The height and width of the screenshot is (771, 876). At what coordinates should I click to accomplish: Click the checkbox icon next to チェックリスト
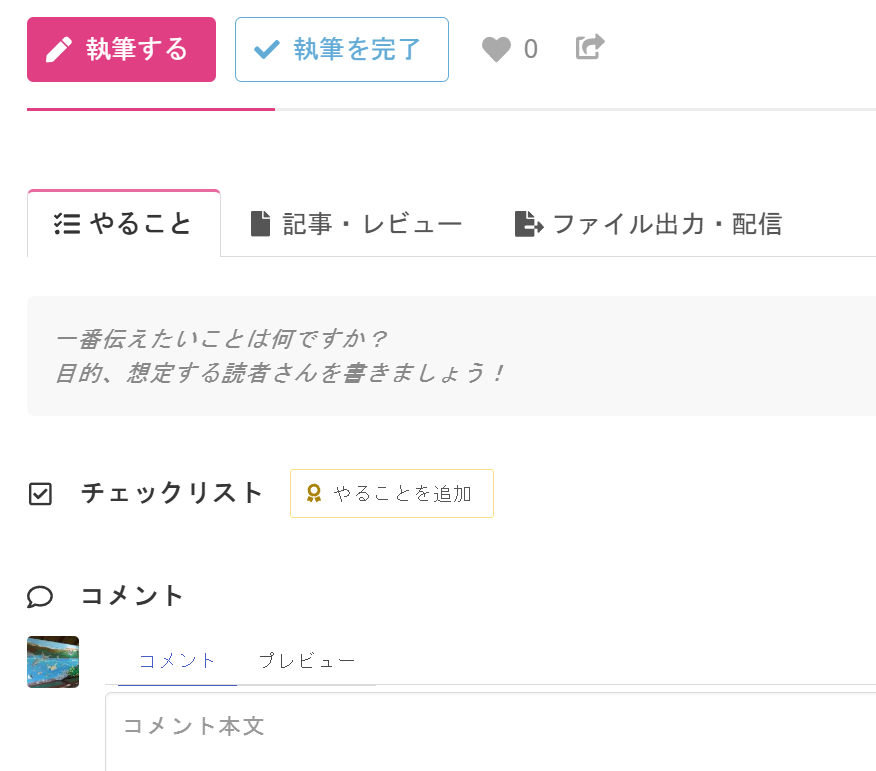pyautogui.click(x=40, y=494)
